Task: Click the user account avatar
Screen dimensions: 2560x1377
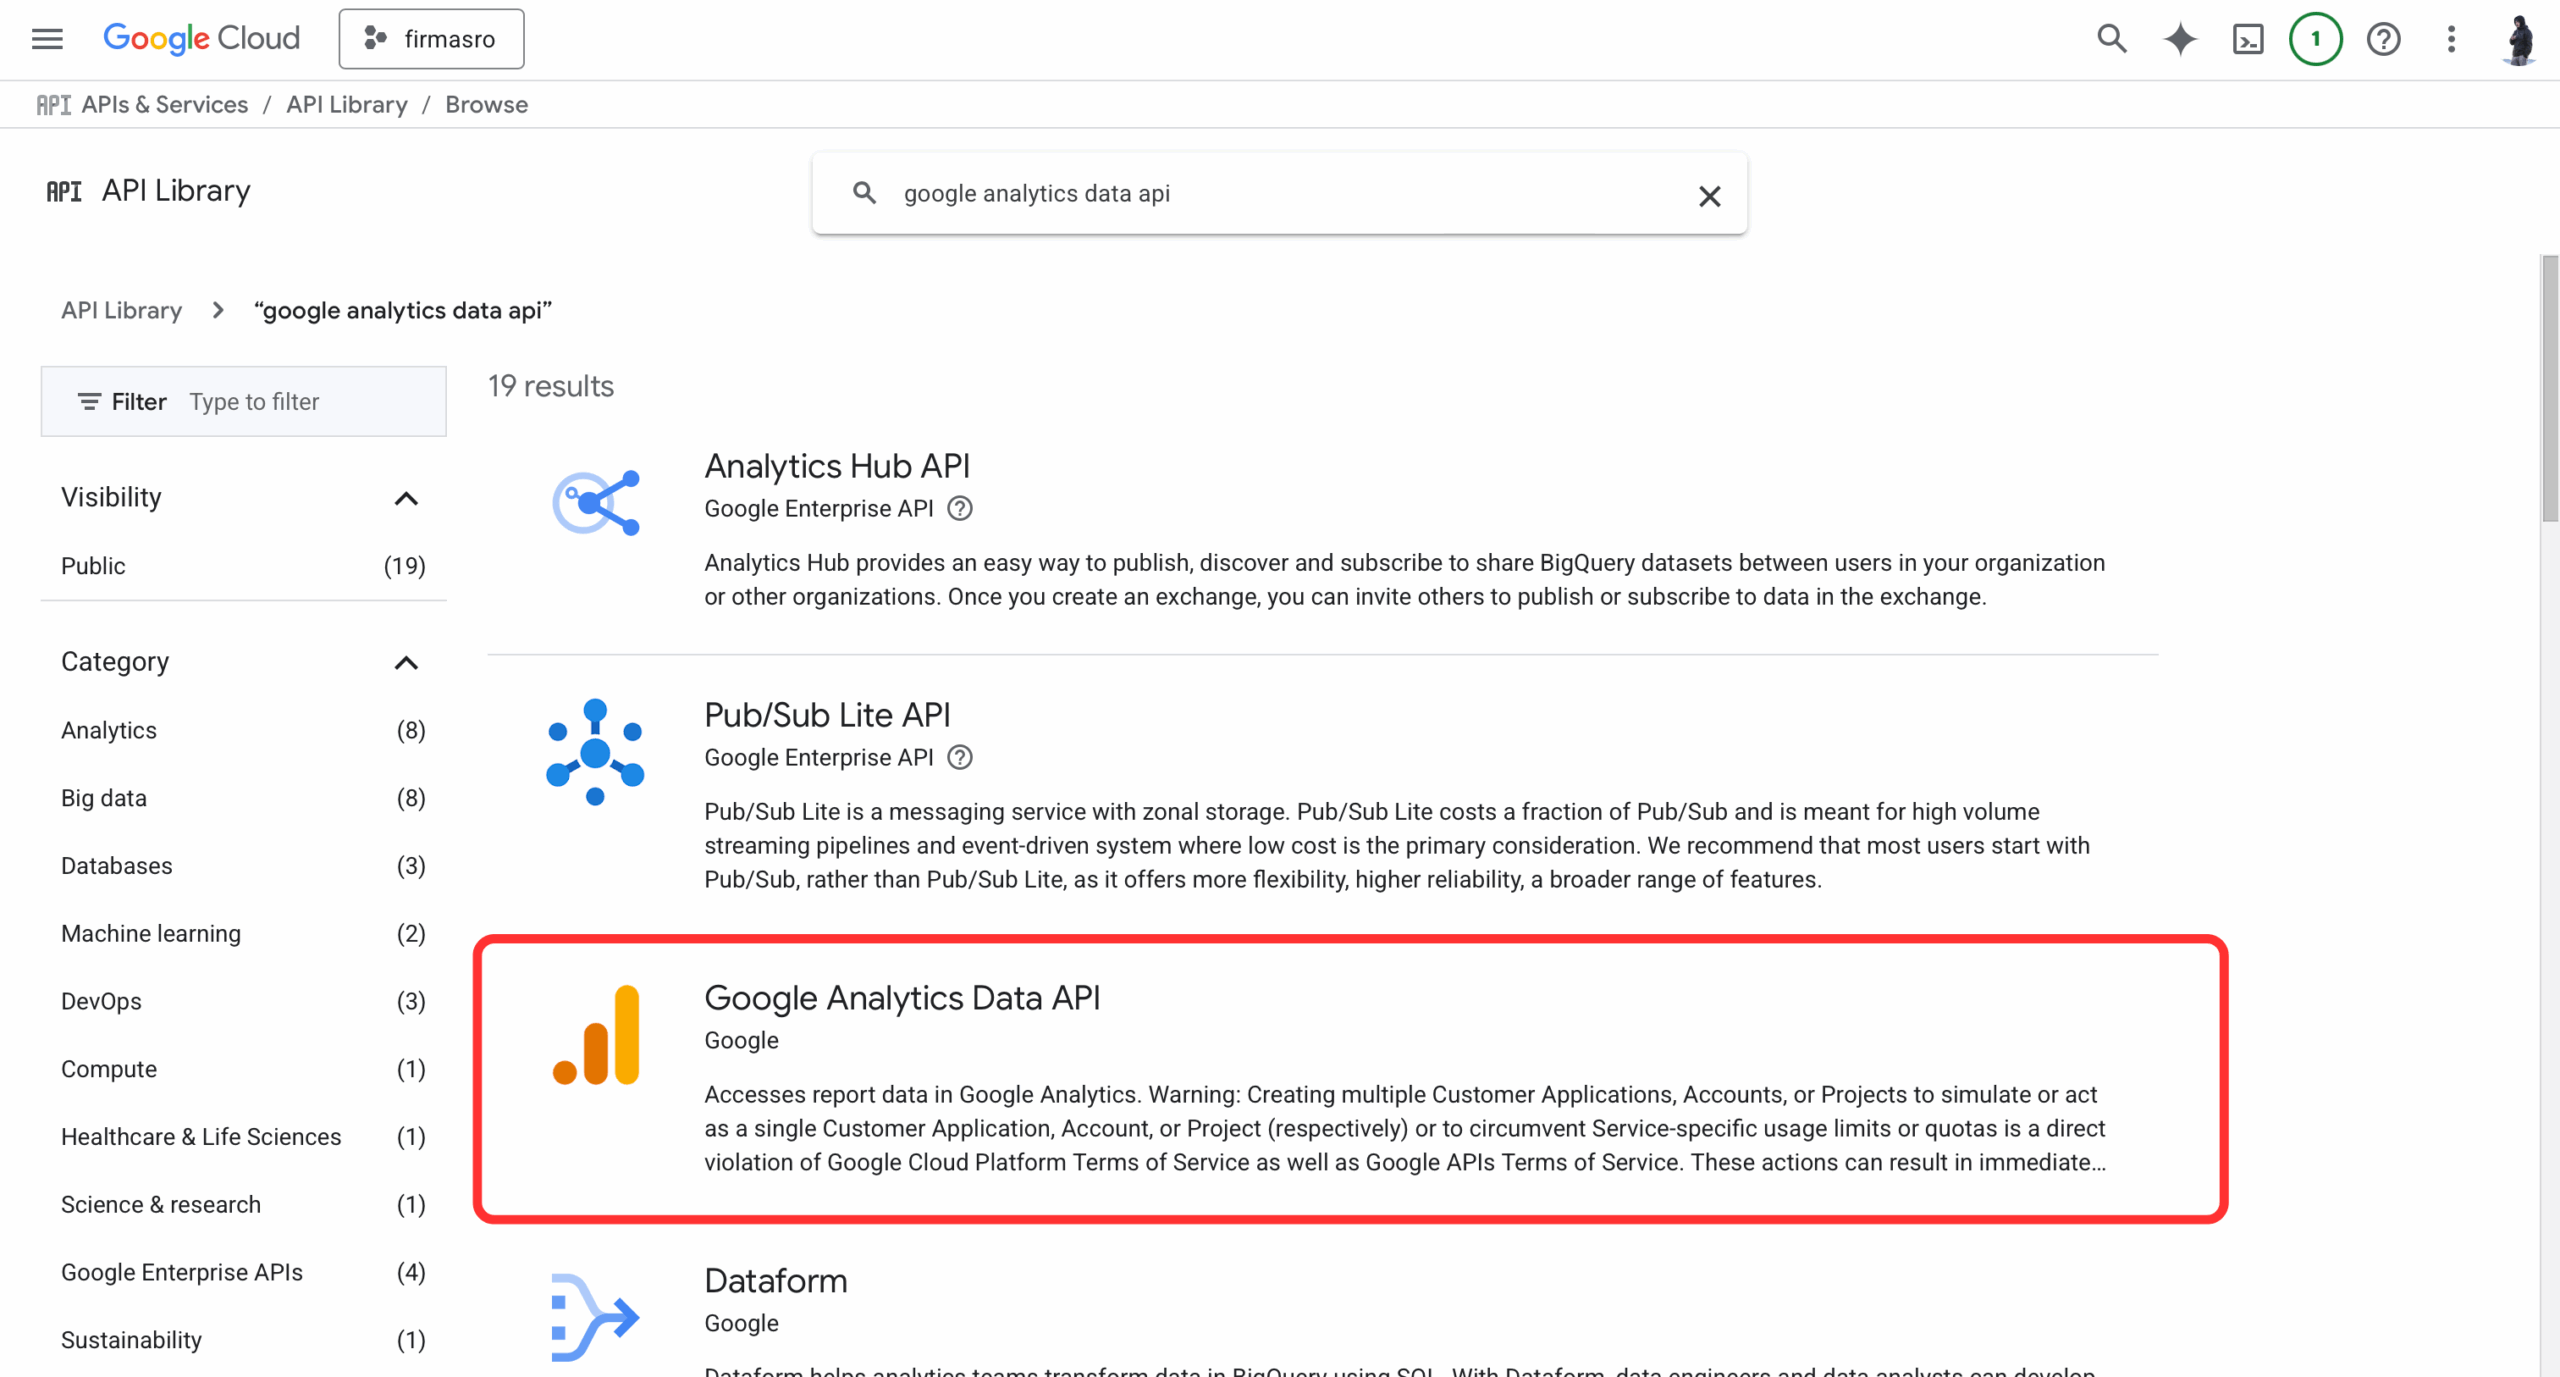Action: [2520, 39]
